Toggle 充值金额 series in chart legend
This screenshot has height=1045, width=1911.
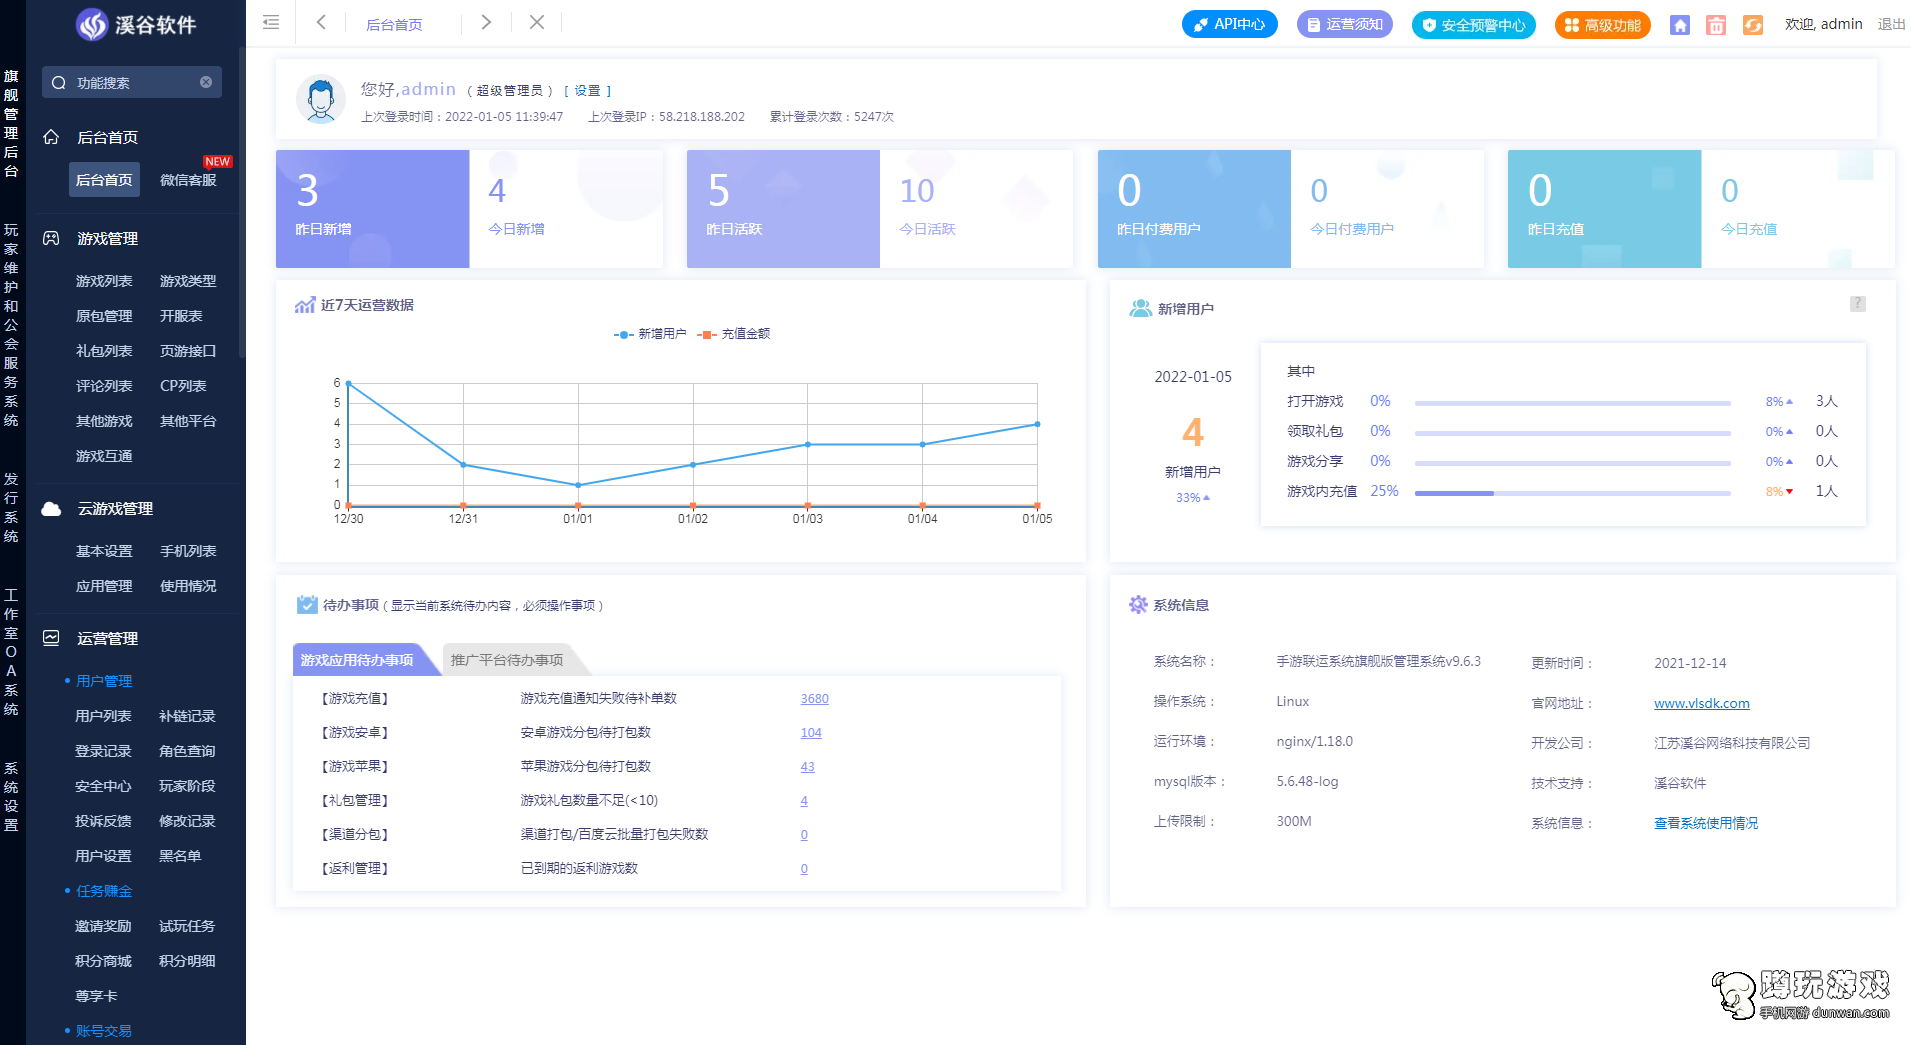[733, 334]
